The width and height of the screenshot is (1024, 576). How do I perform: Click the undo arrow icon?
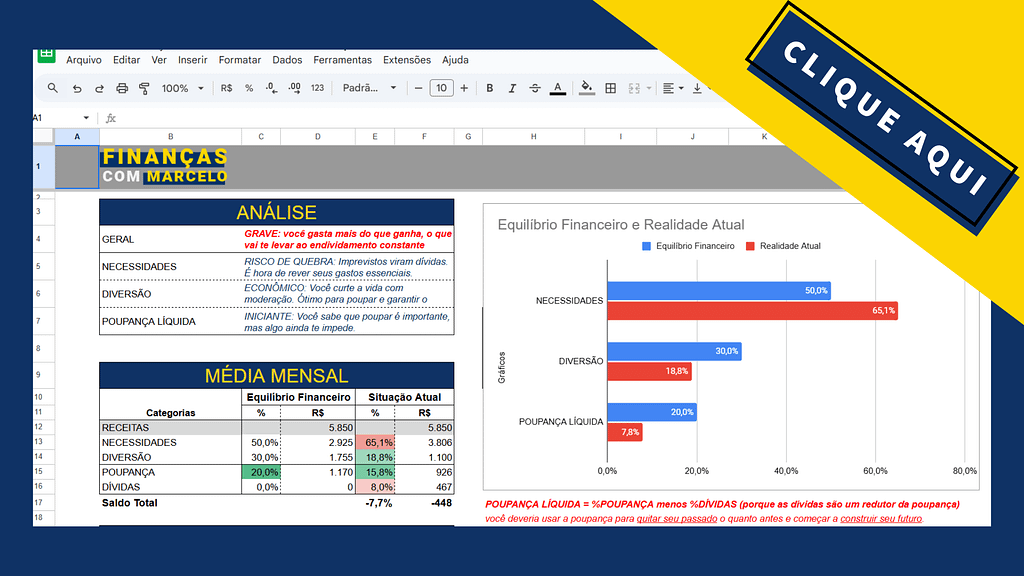(x=76, y=88)
